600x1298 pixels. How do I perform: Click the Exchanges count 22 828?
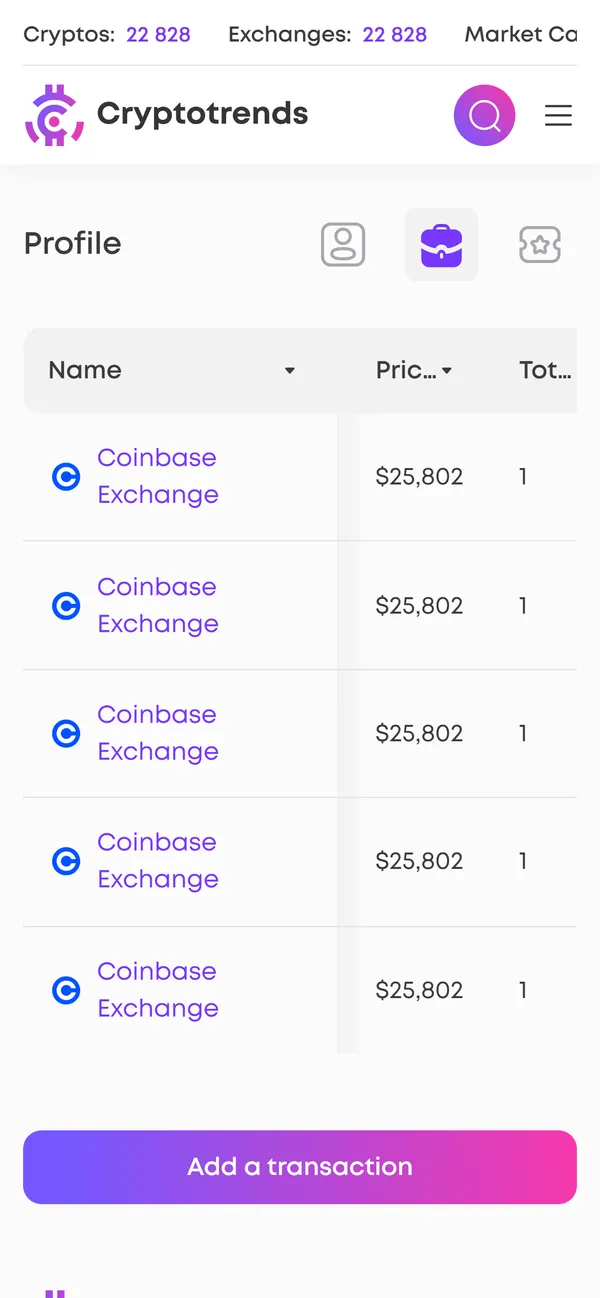point(395,34)
